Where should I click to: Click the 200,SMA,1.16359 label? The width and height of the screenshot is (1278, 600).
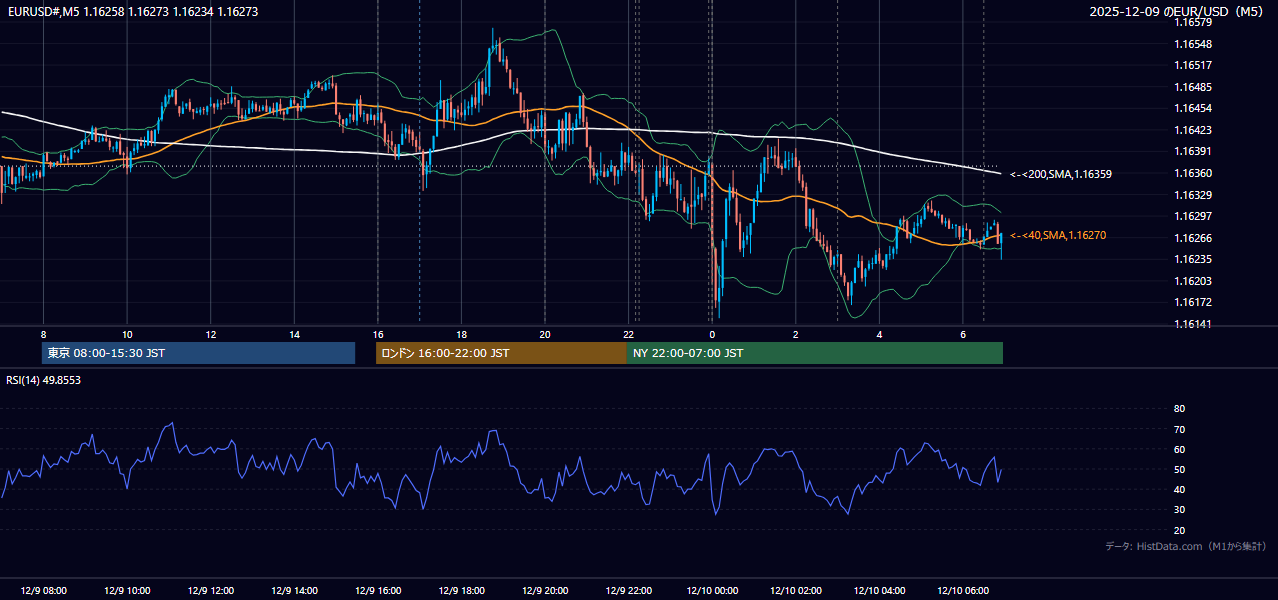[x=1061, y=174]
